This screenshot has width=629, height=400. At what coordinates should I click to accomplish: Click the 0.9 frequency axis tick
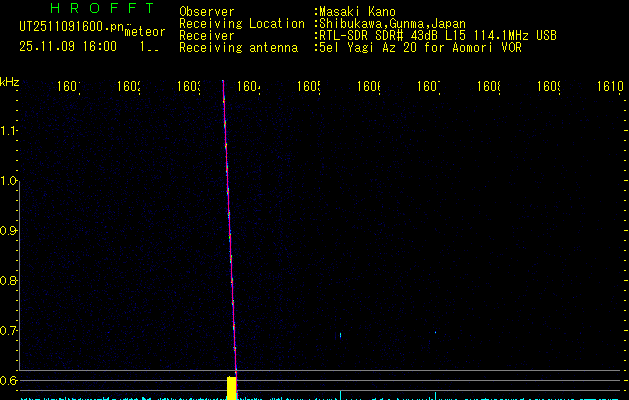[9, 231]
